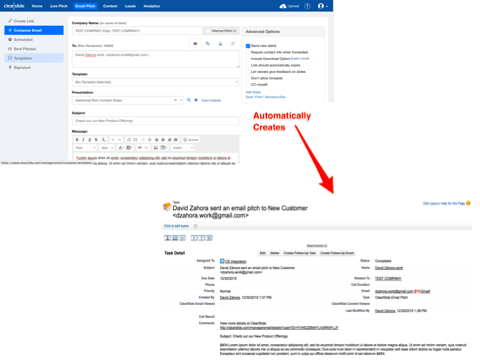This screenshot has height=360, width=480.
Task: Click Create Follow Up Task button
Action: (x=299, y=253)
